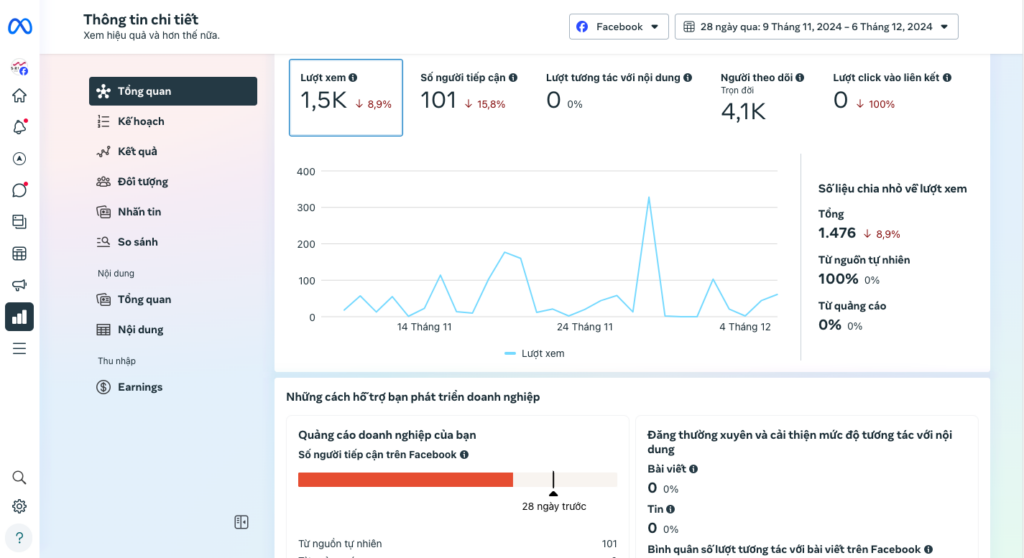Open the Meta logo home icon
Image resolution: width=1024 pixels, height=558 pixels.
20,26
